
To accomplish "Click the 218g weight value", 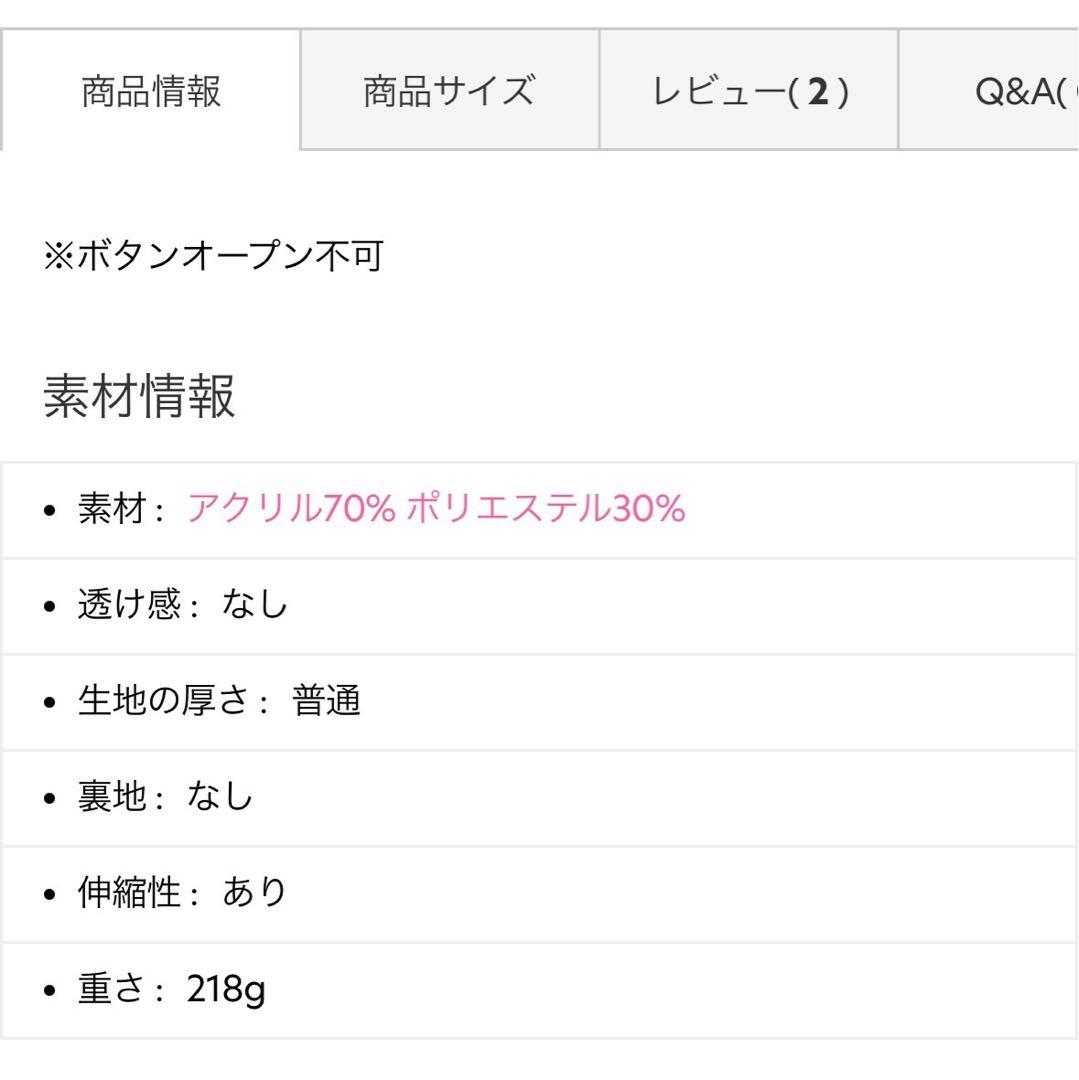I will 226,990.
